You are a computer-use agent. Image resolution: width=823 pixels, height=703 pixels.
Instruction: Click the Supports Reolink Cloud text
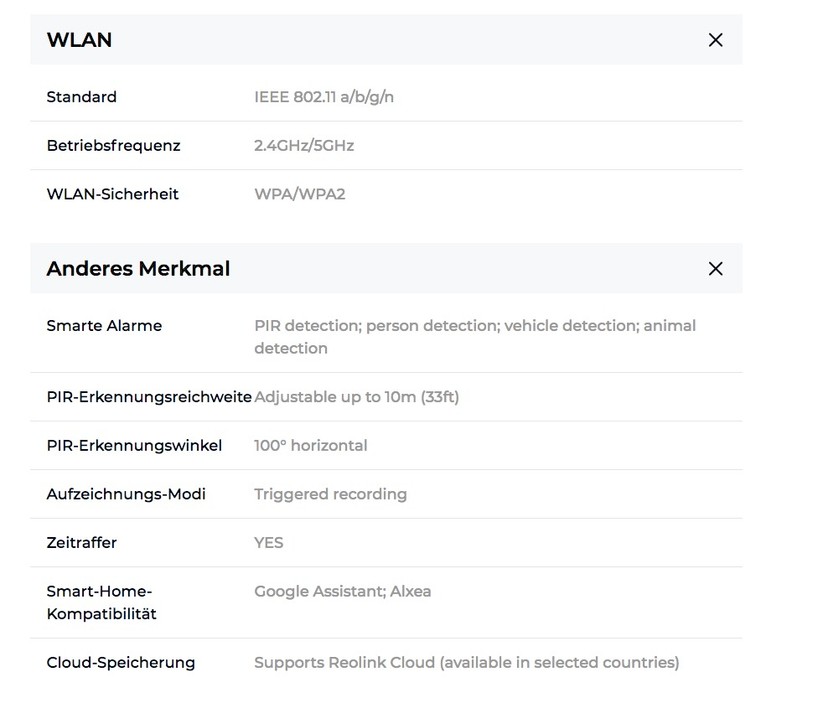(x=466, y=662)
